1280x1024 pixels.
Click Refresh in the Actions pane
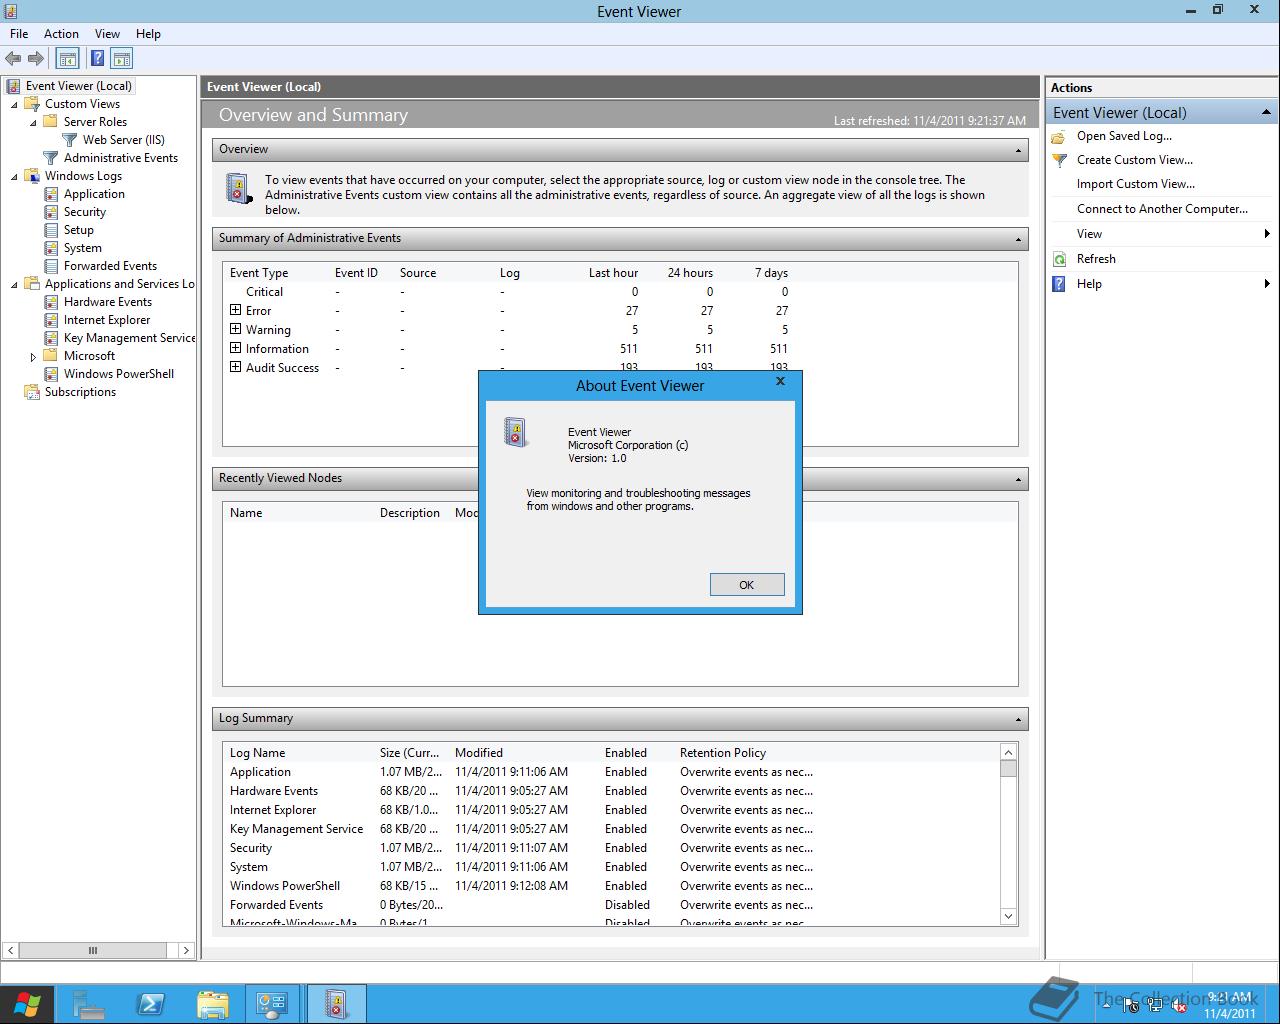pyautogui.click(x=1096, y=259)
